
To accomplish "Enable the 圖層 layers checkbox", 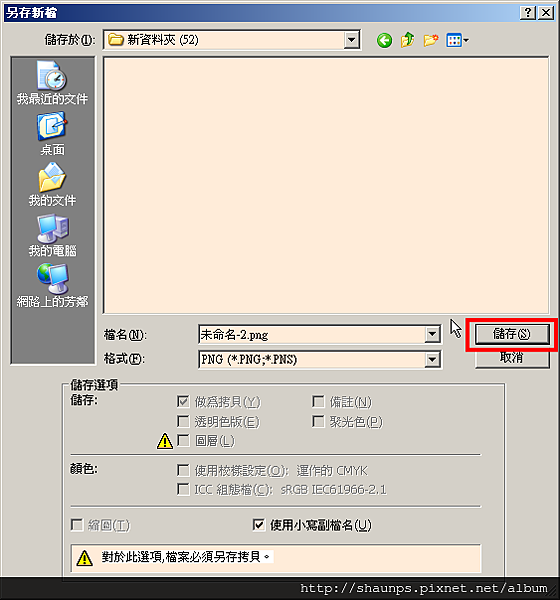I will click(183, 440).
